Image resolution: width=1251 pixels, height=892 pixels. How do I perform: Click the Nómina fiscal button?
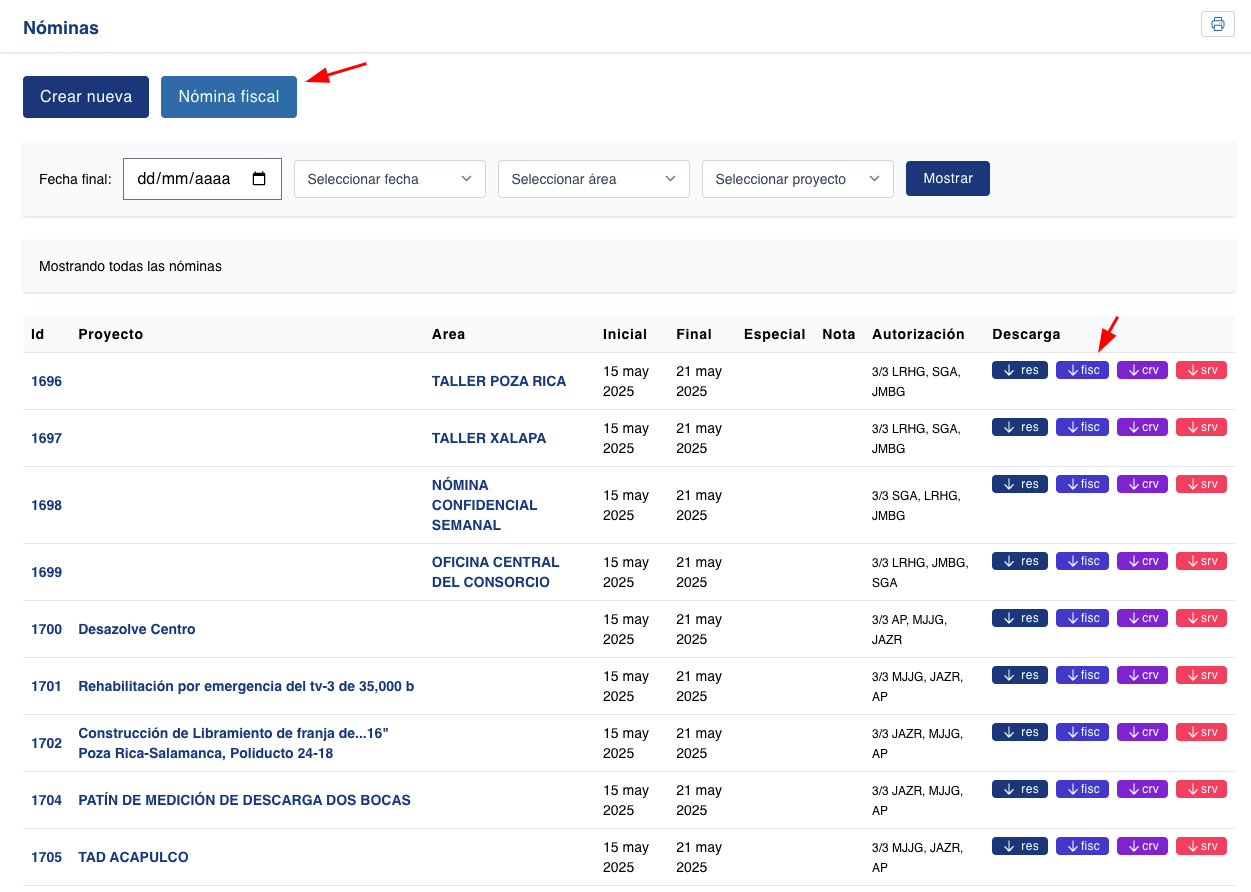(x=228, y=97)
